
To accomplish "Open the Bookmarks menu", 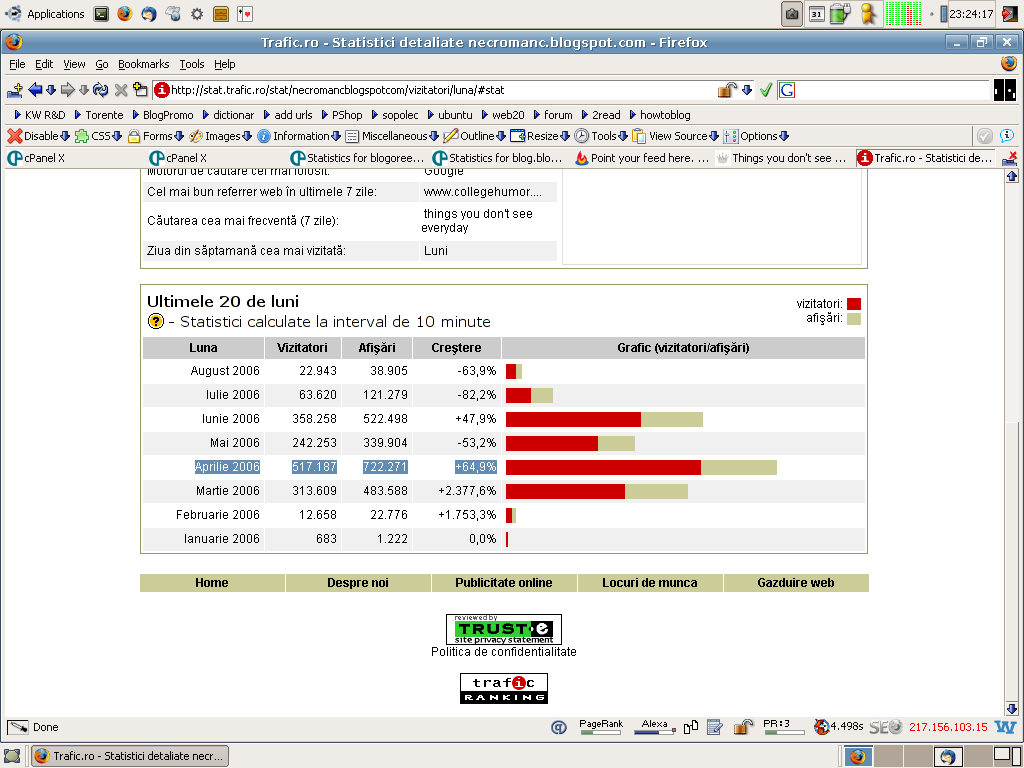I will (144, 64).
